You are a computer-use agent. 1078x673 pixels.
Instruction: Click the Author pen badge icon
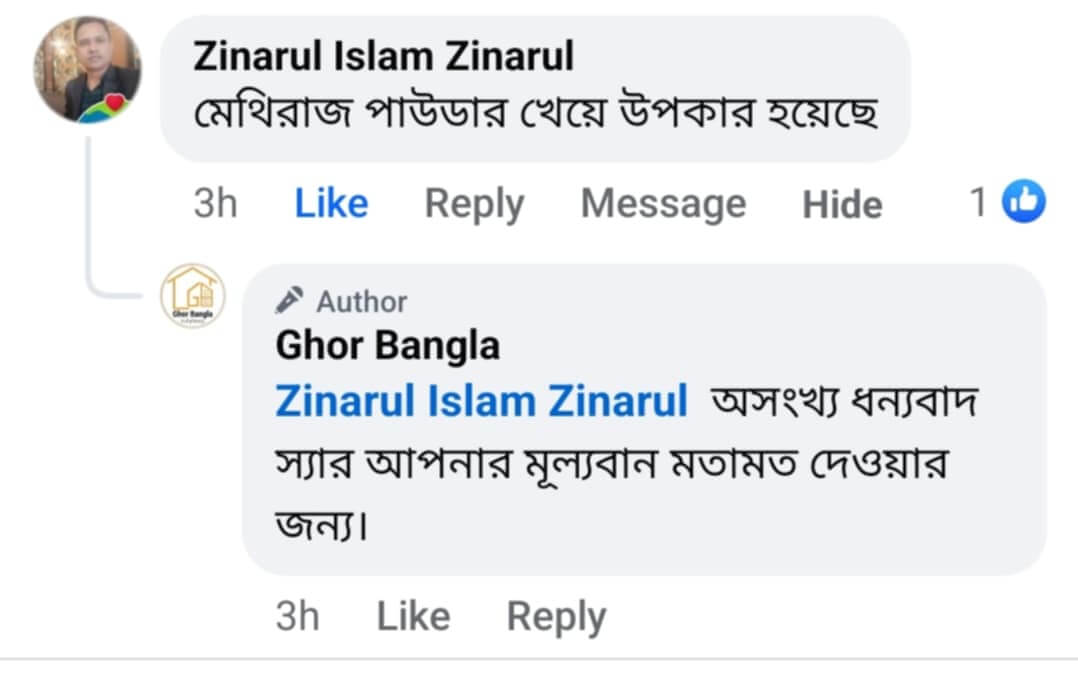tap(289, 300)
